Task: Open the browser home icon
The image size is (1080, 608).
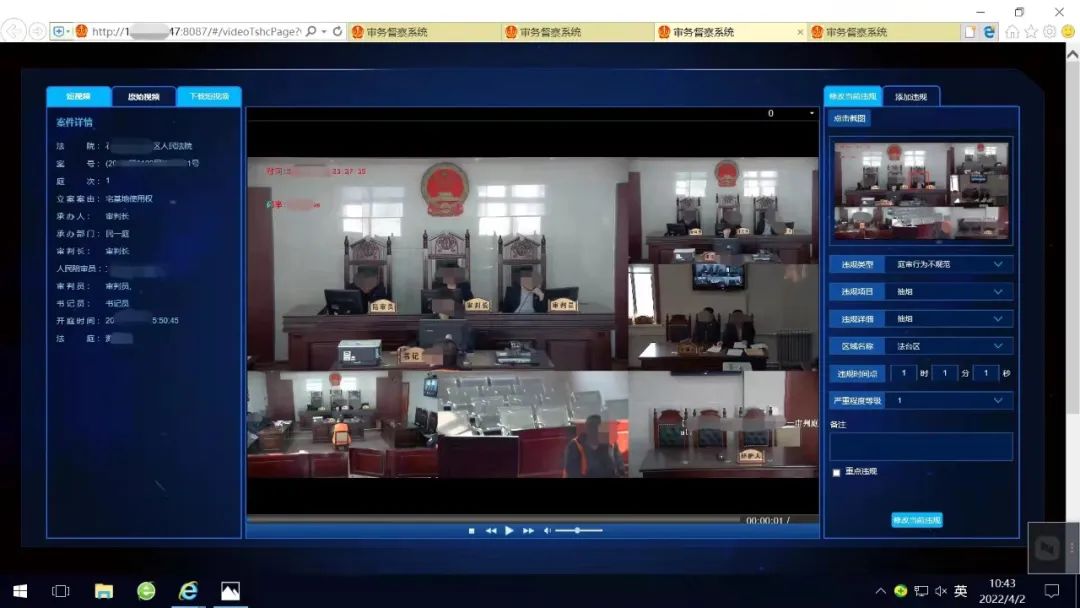Action: 1012,32
